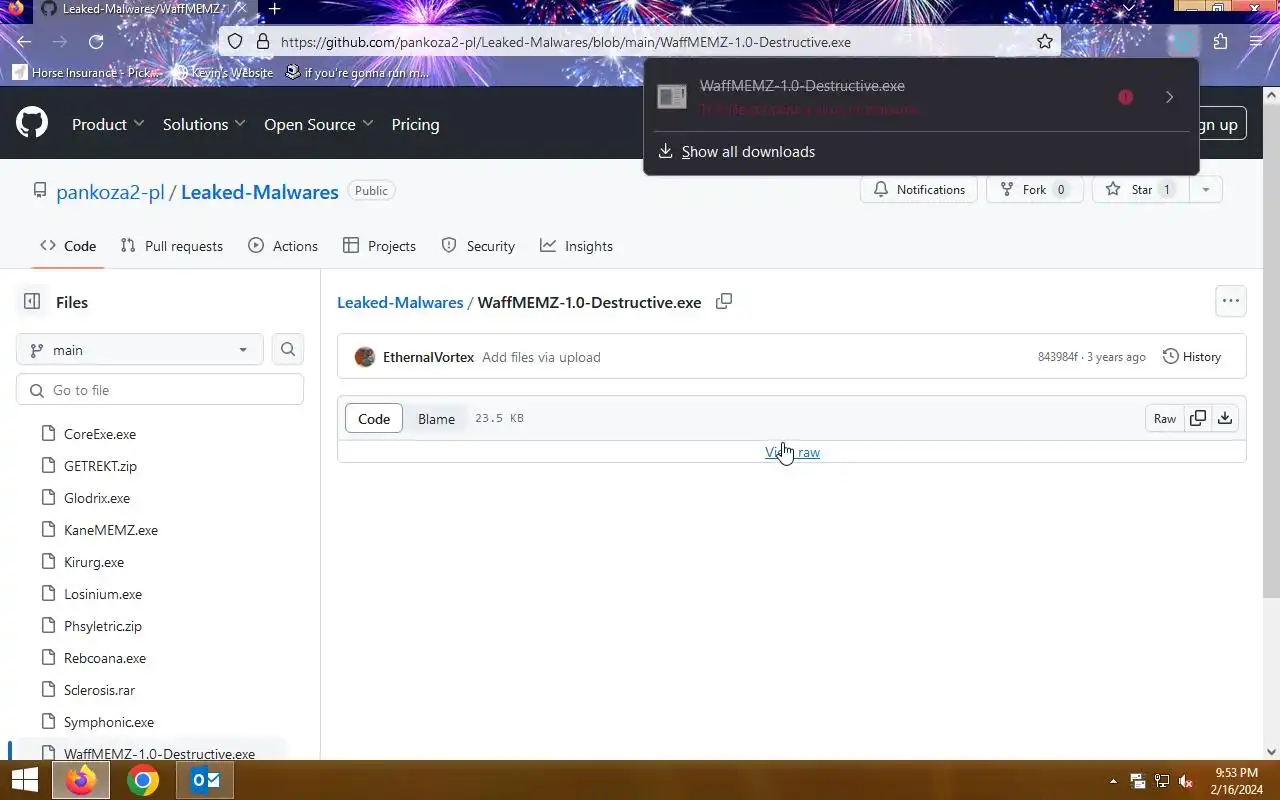This screenshot has height=800, width=1280.
Task: Open Kirurg.exe in file tree
Action: (x=94, y=562)
